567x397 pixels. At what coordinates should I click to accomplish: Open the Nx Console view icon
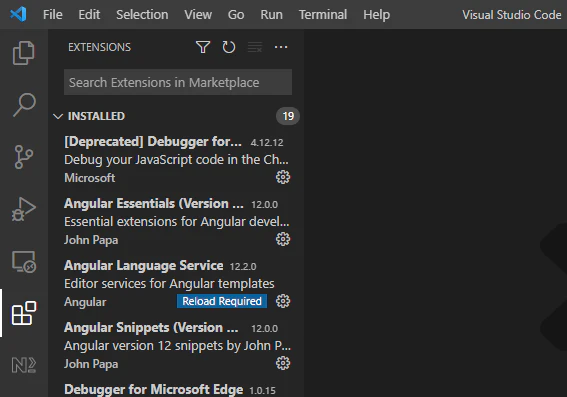point(24,365)
